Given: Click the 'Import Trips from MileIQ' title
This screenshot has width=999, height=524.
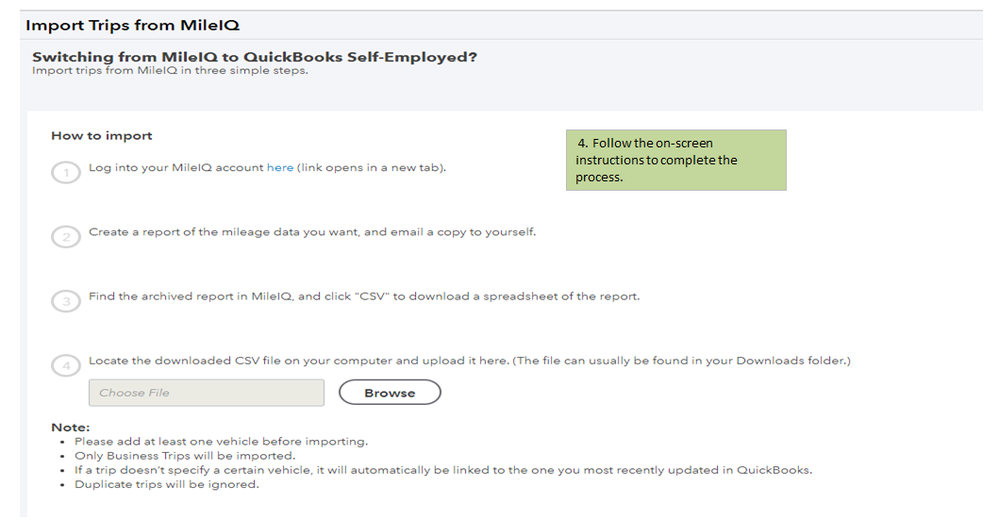Looking at the screenshot, I should [132, 25].
